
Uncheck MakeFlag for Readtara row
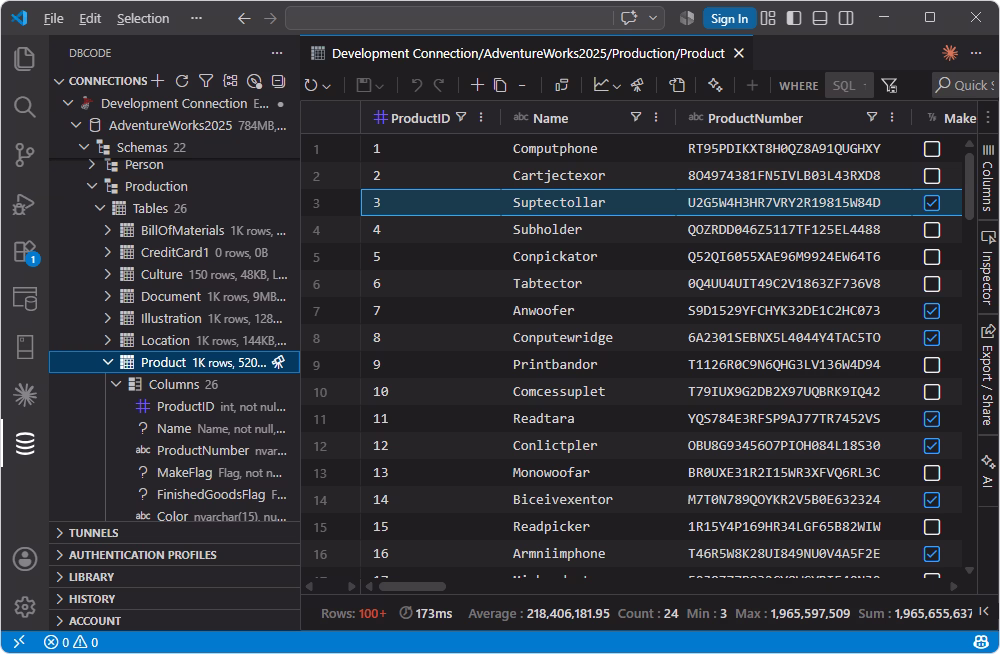click(932, 419)
